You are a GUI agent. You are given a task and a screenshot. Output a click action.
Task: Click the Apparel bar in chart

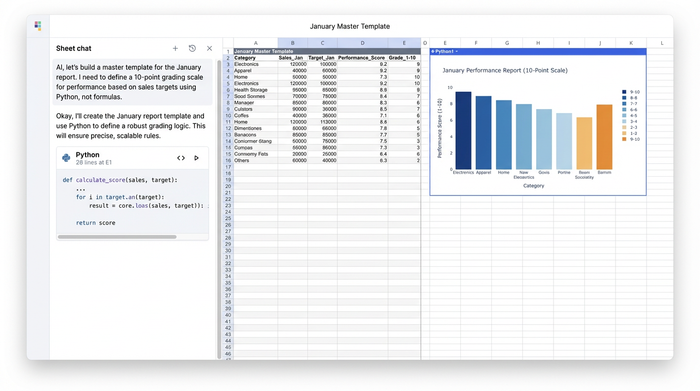click(x=483, y=133)
